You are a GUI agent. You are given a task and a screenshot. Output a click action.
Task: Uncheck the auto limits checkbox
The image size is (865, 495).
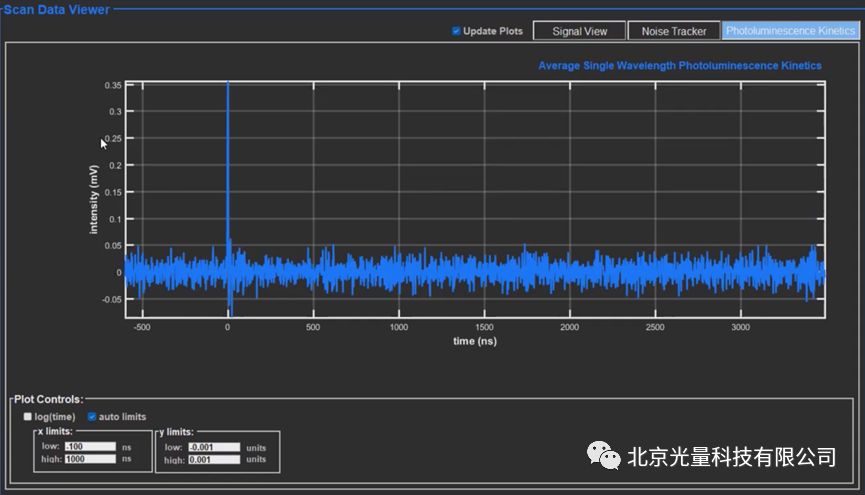pyautogui.click(x=92, y=417)
